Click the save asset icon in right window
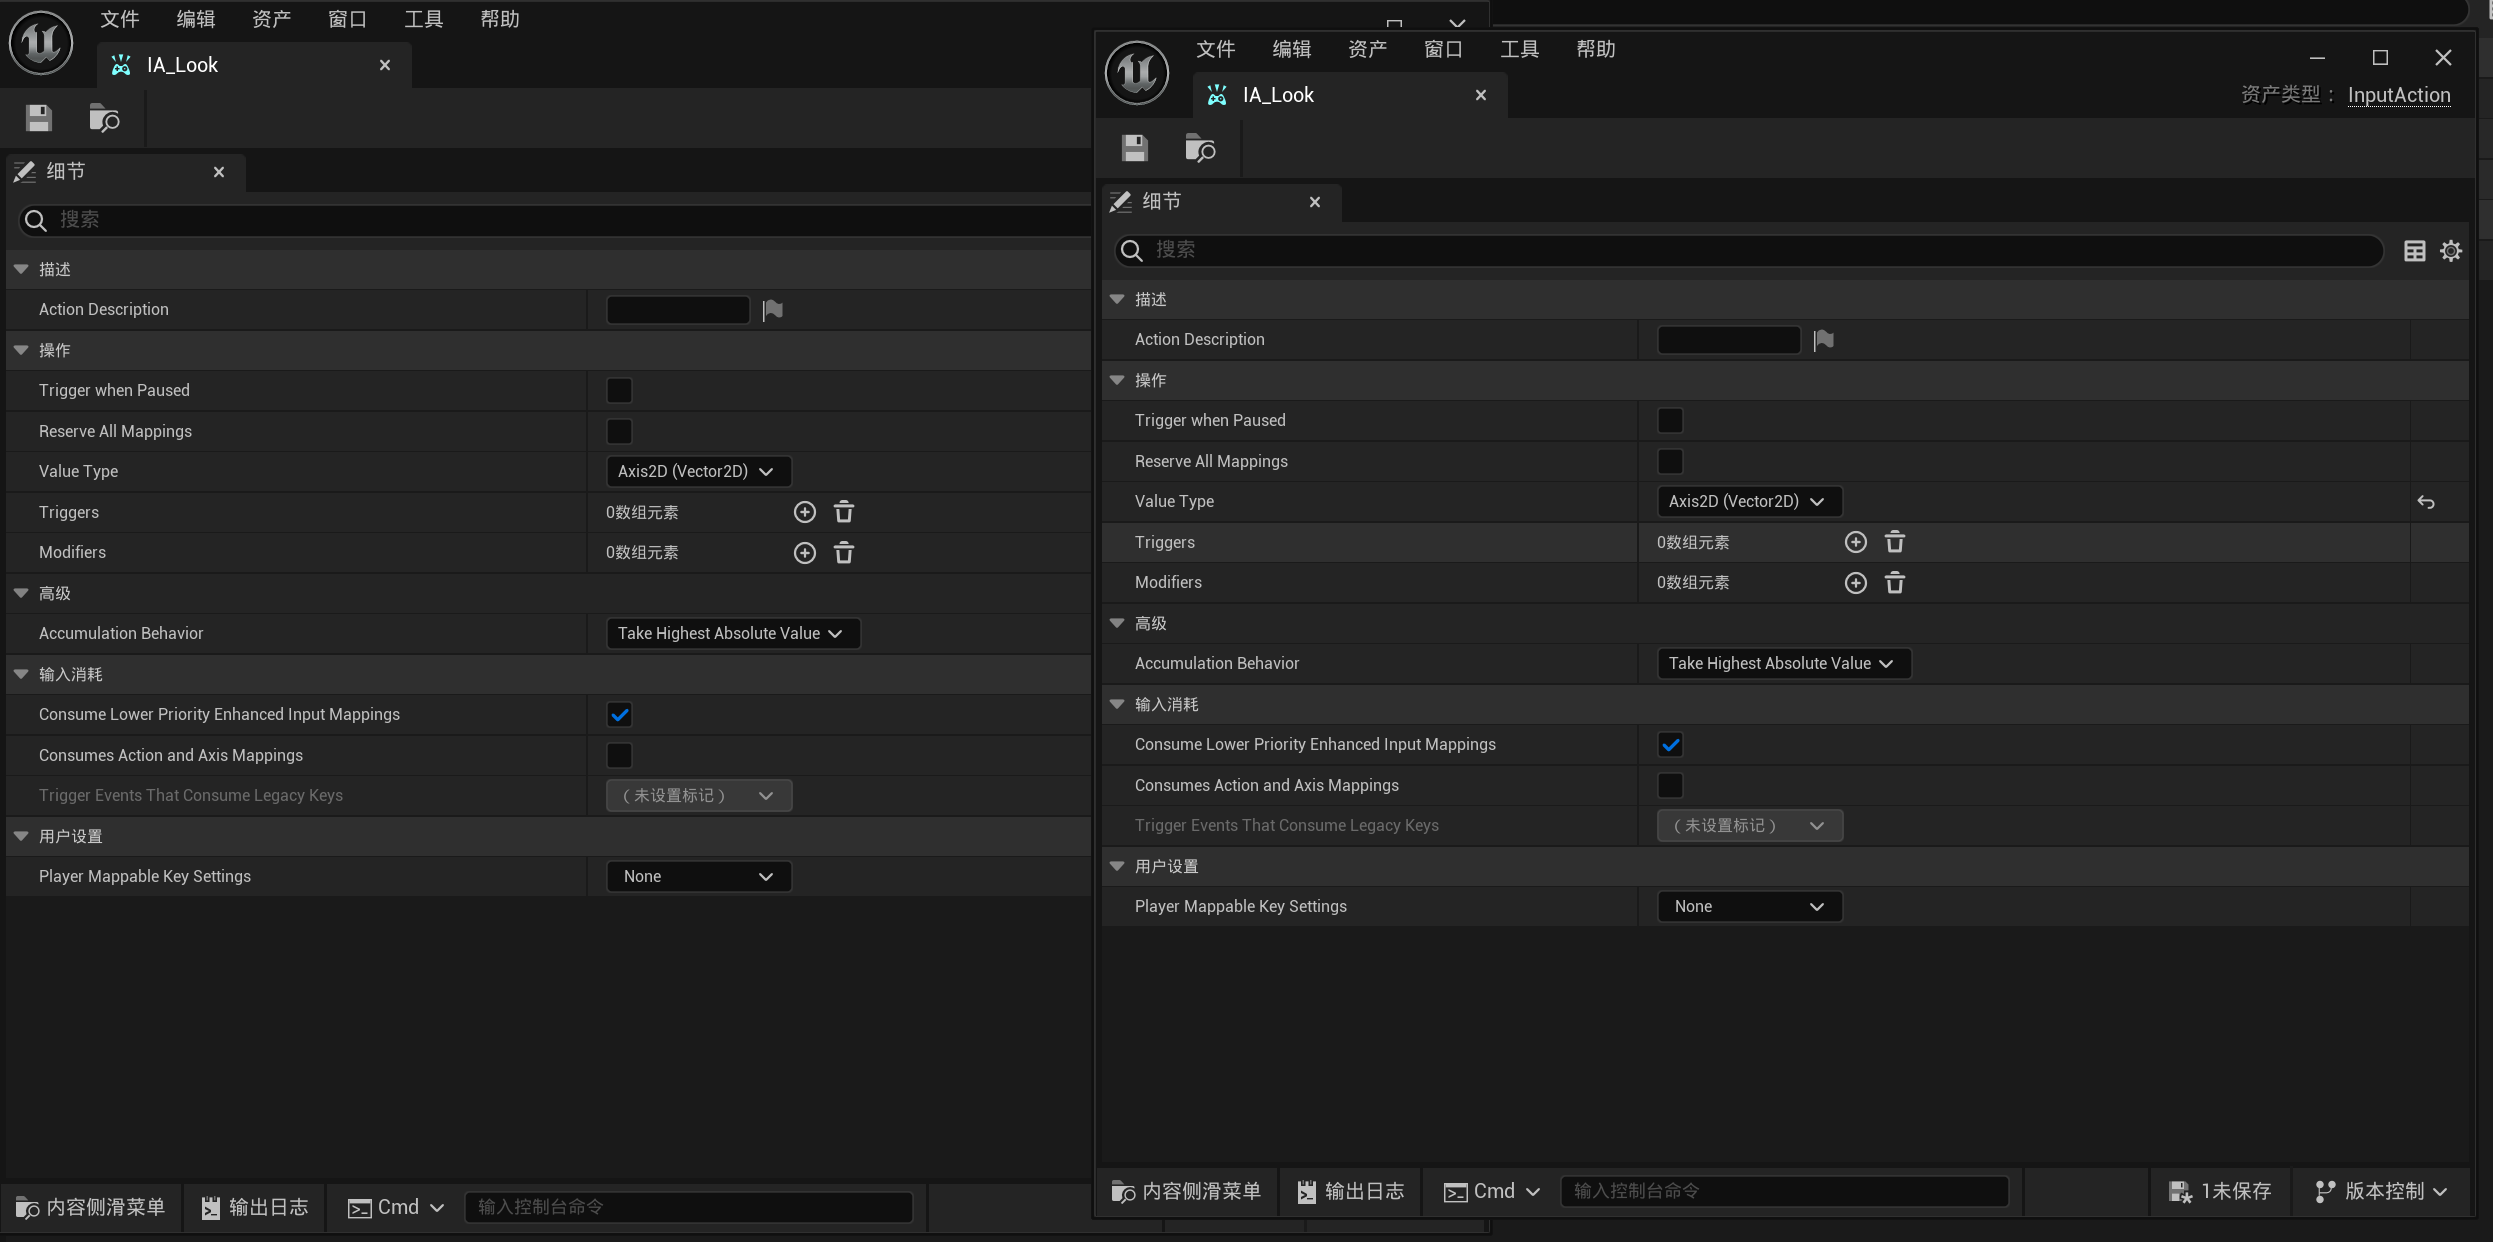 pos(1134,148)
